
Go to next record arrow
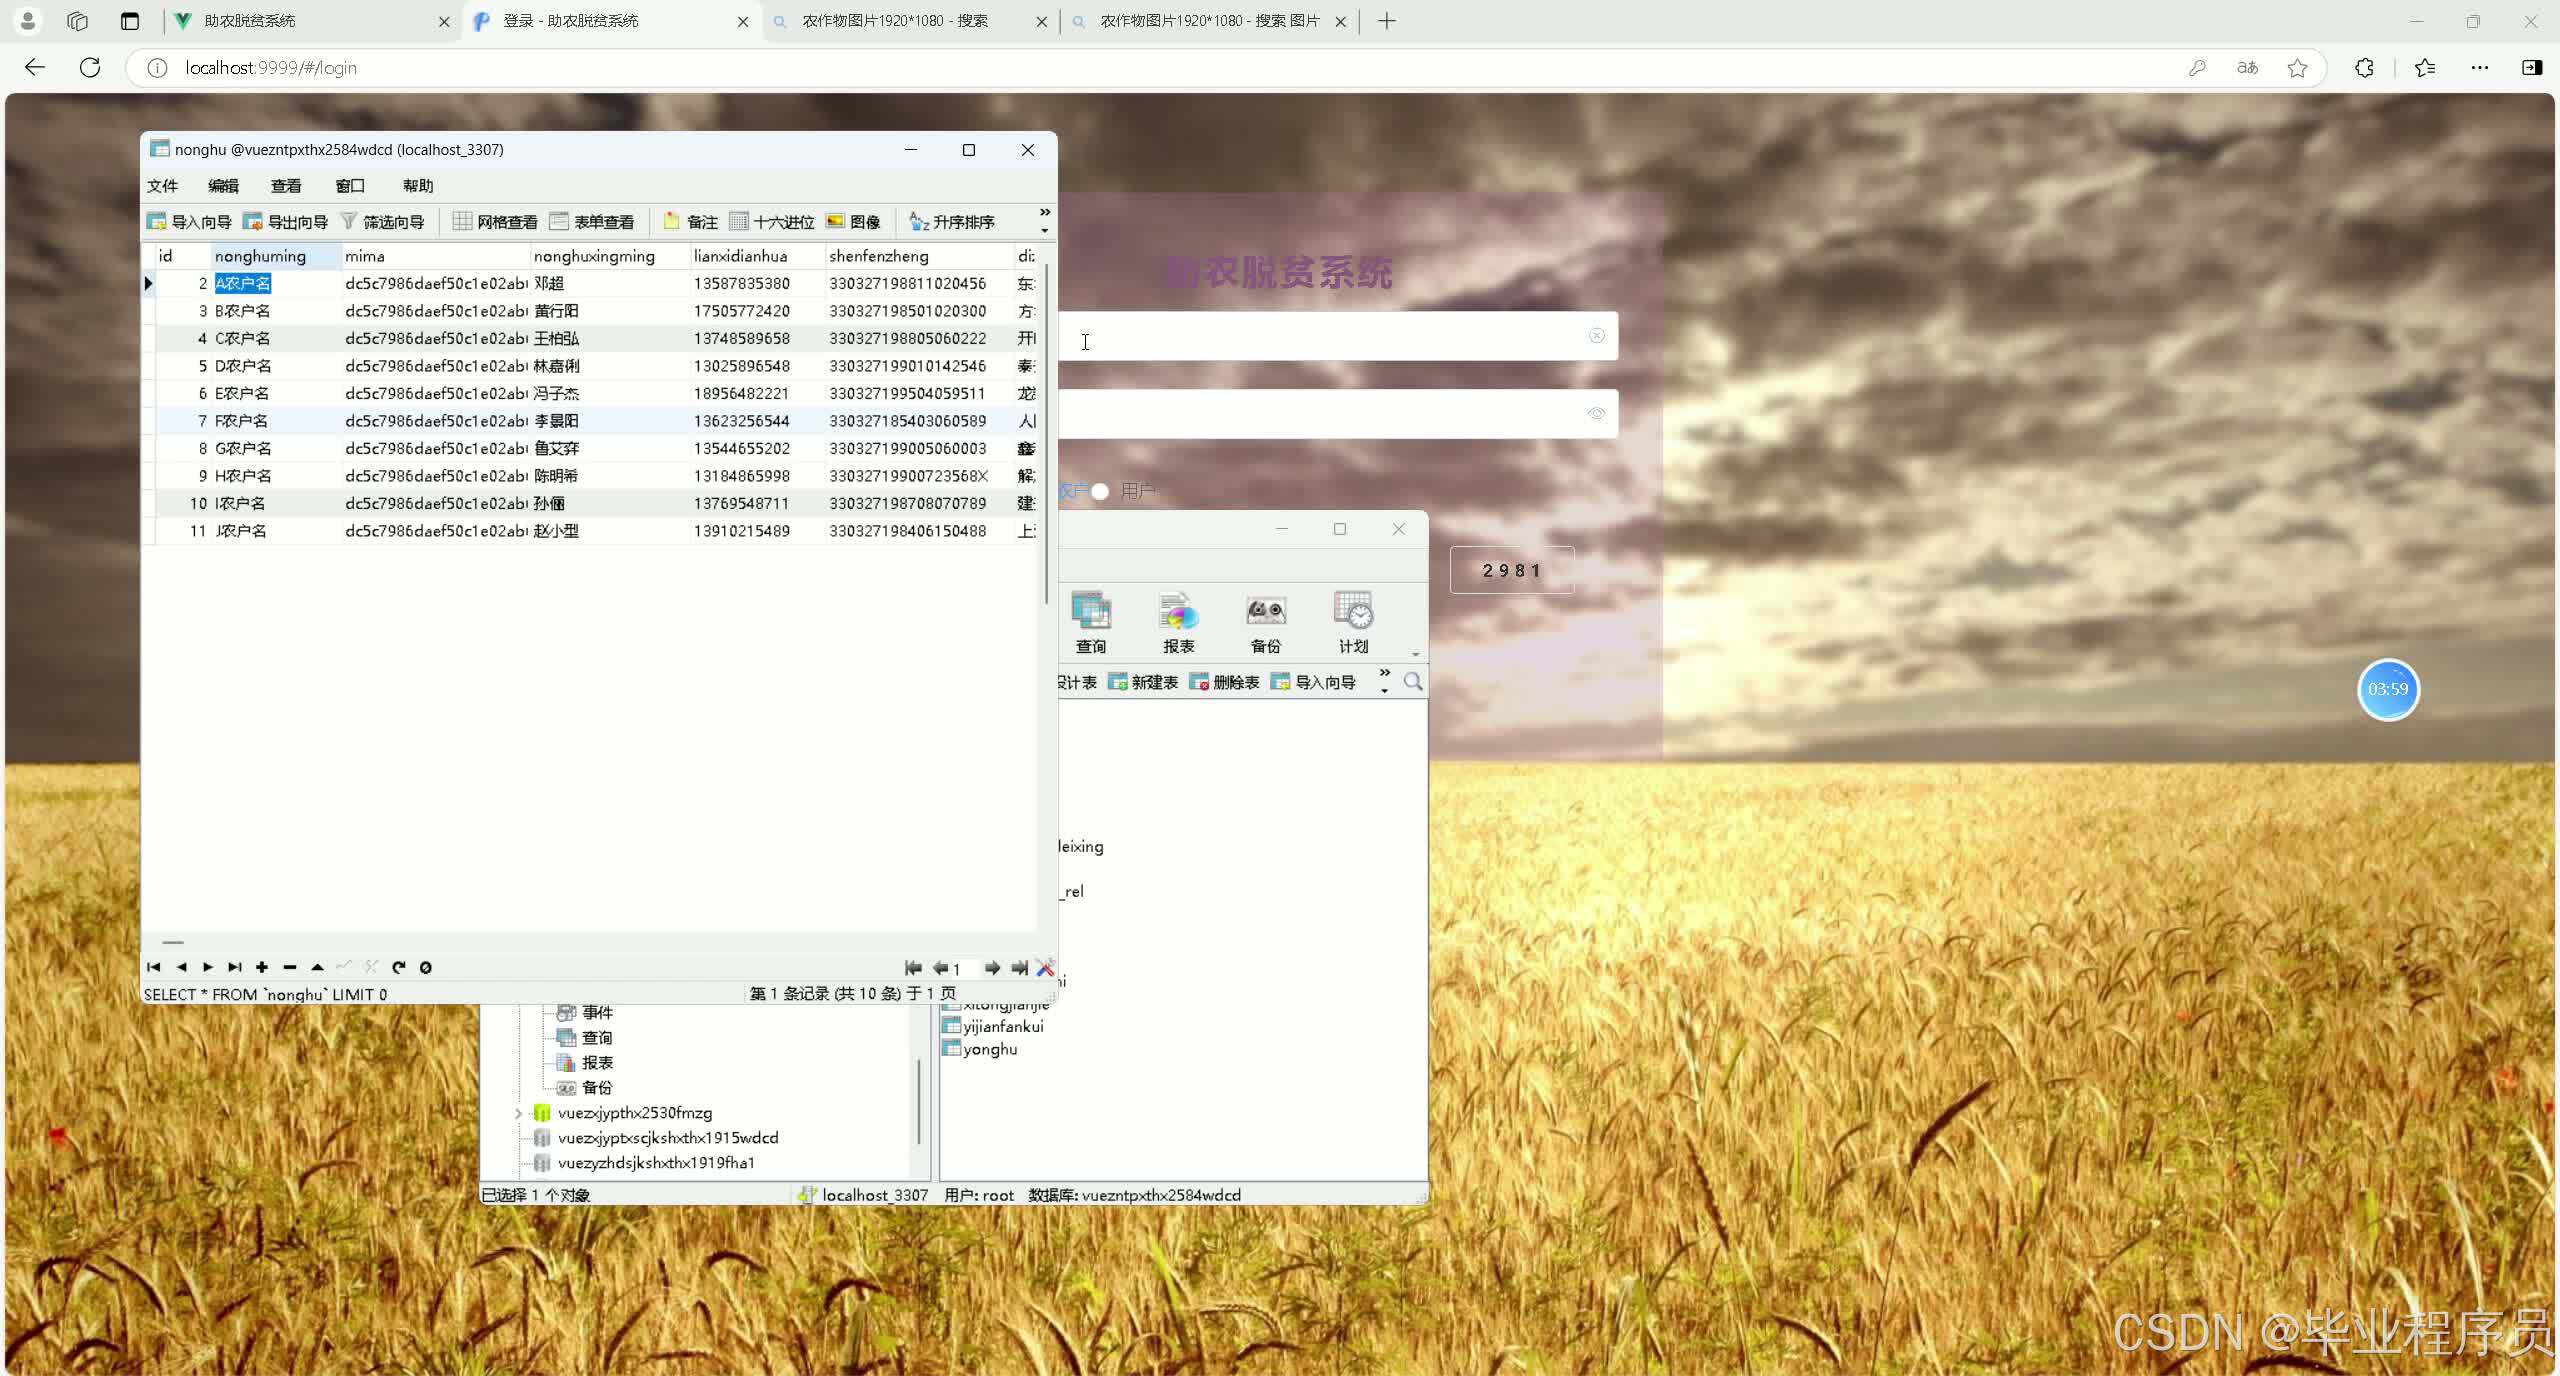click(x=208, y=967)
